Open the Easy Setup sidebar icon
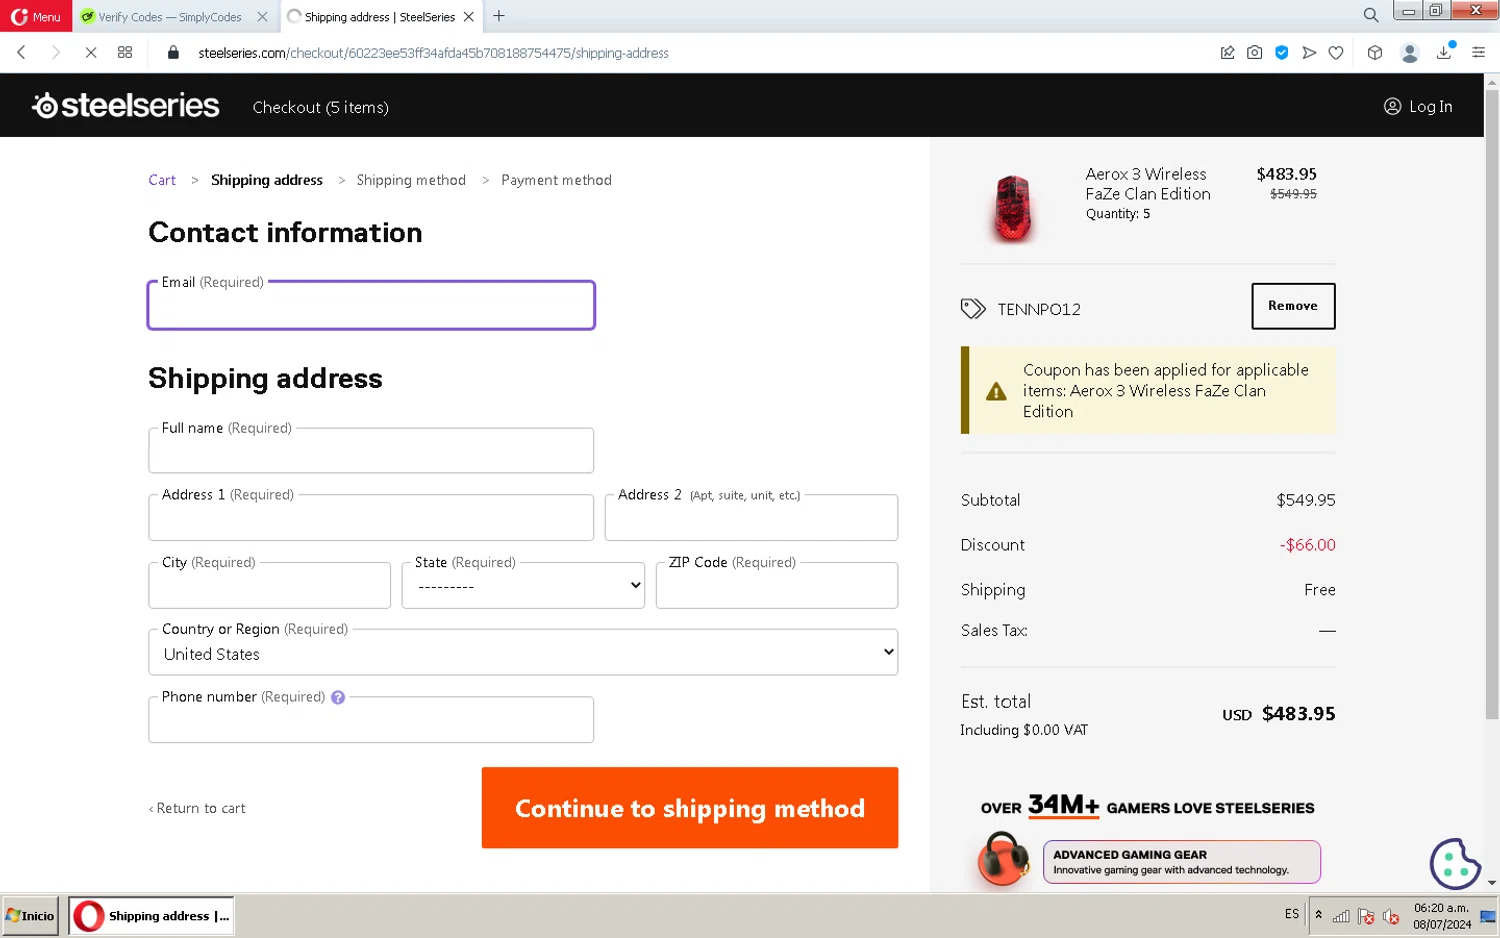 tap(1478, 53)
